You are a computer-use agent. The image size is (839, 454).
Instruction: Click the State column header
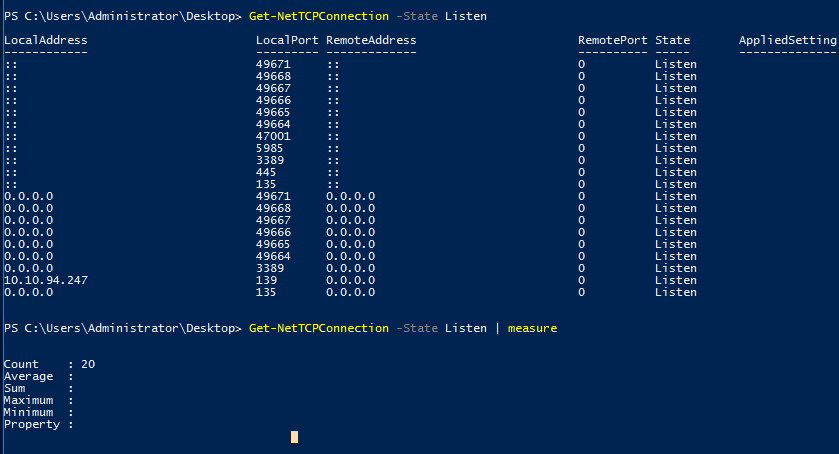672,40
